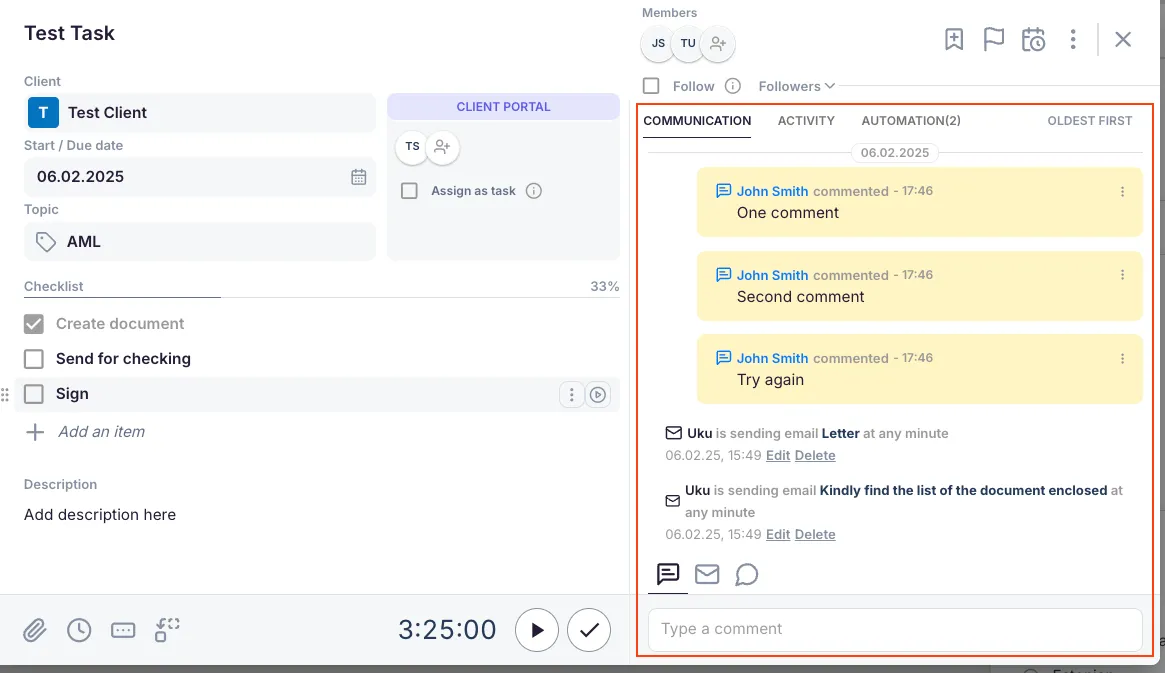Open the calendar-clock schedule icon
Viewport: 1165px width, 673px height.
click(x=1033, y=40)
